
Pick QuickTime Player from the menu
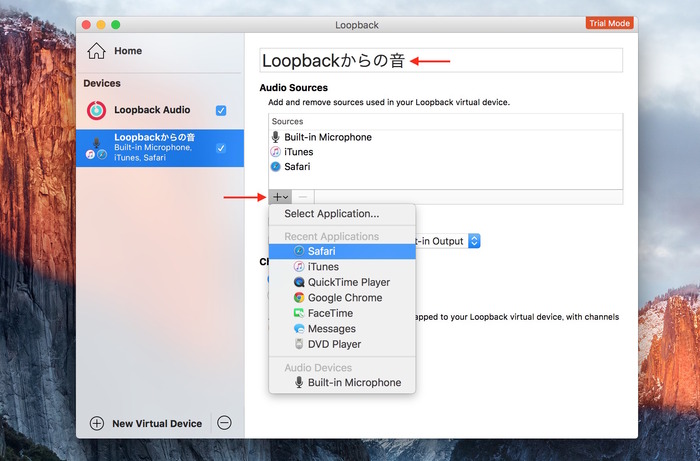(x=342, y=282)
